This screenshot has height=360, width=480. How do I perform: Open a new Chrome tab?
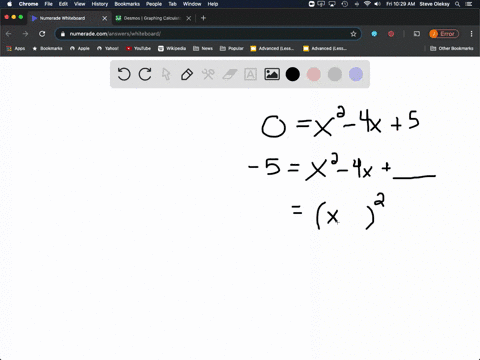coord(204,18)
